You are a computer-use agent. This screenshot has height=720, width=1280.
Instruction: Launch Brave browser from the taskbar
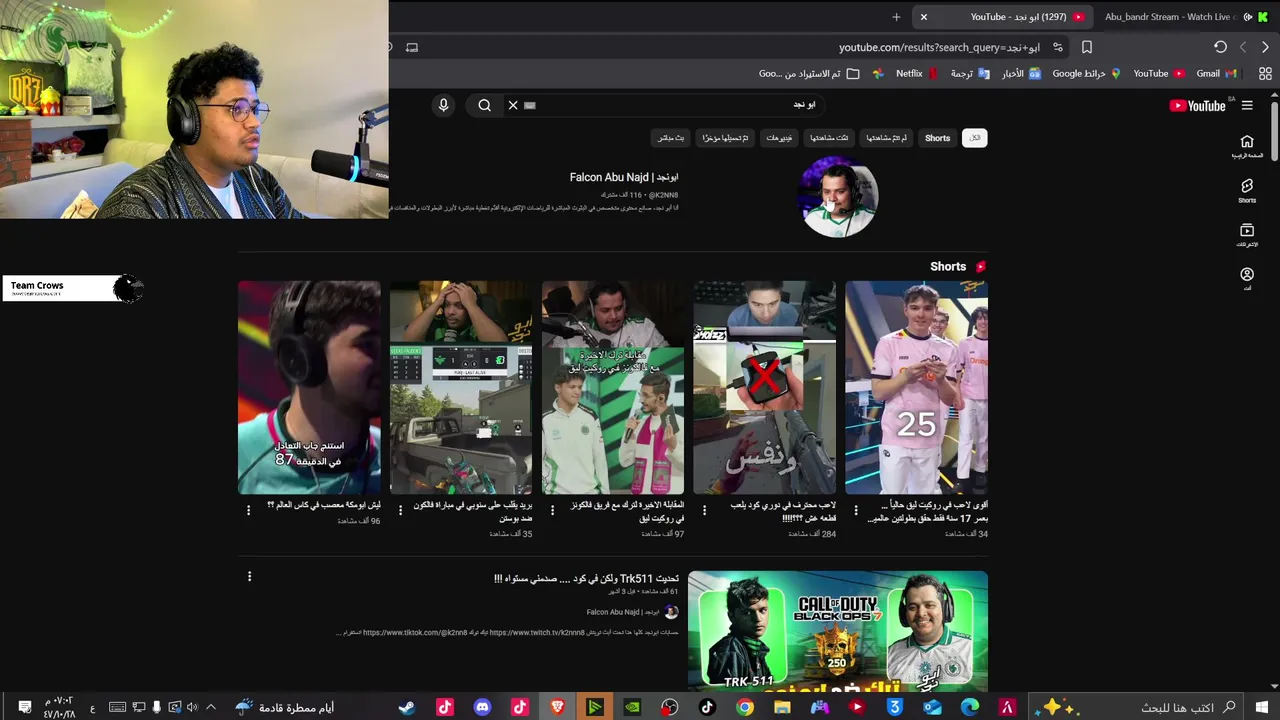point(557,707)
